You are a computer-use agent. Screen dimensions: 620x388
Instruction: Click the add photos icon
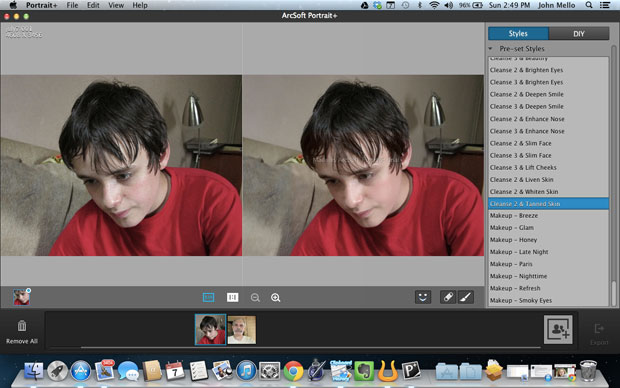(558, 329)
